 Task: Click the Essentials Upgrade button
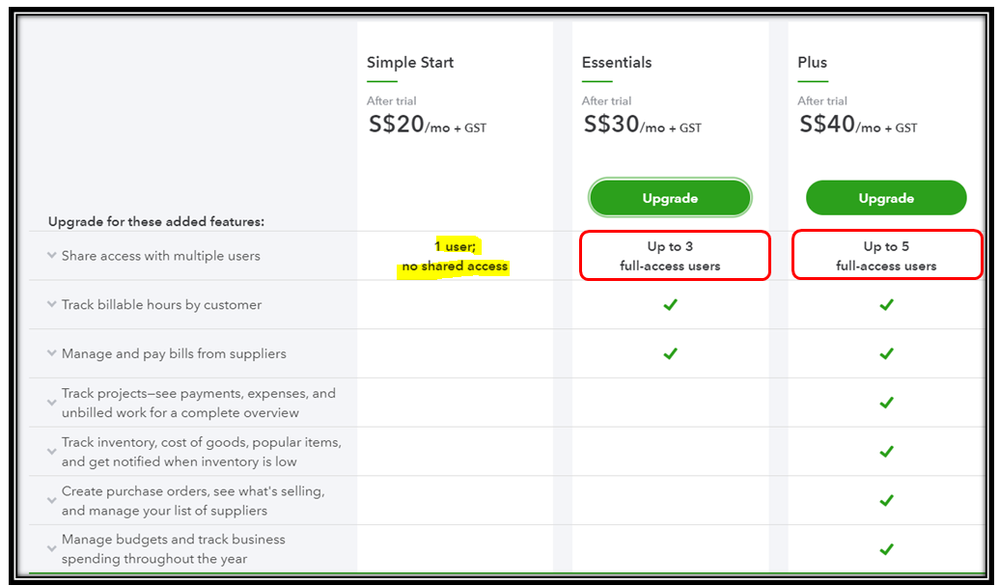pyautogui.click(x=670, y=198)
